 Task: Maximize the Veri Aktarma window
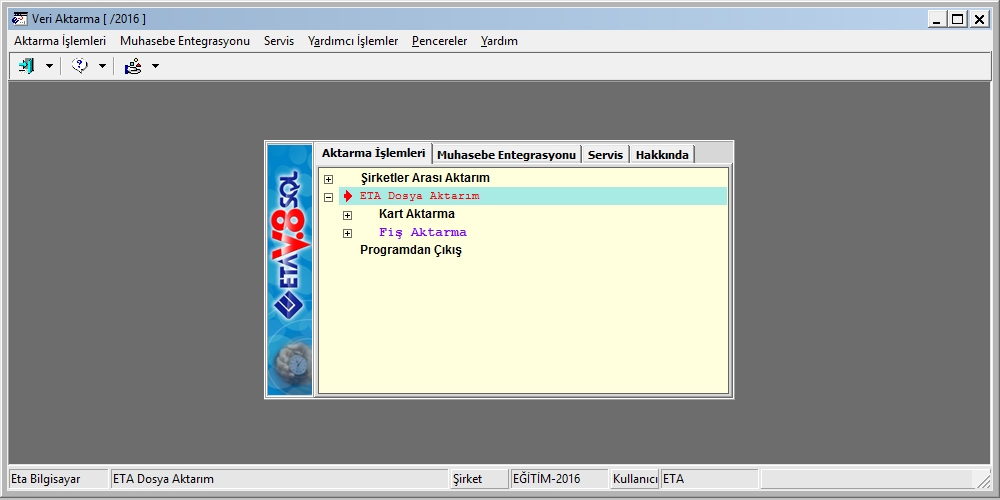pyautogui.click(x=957, y=19)
